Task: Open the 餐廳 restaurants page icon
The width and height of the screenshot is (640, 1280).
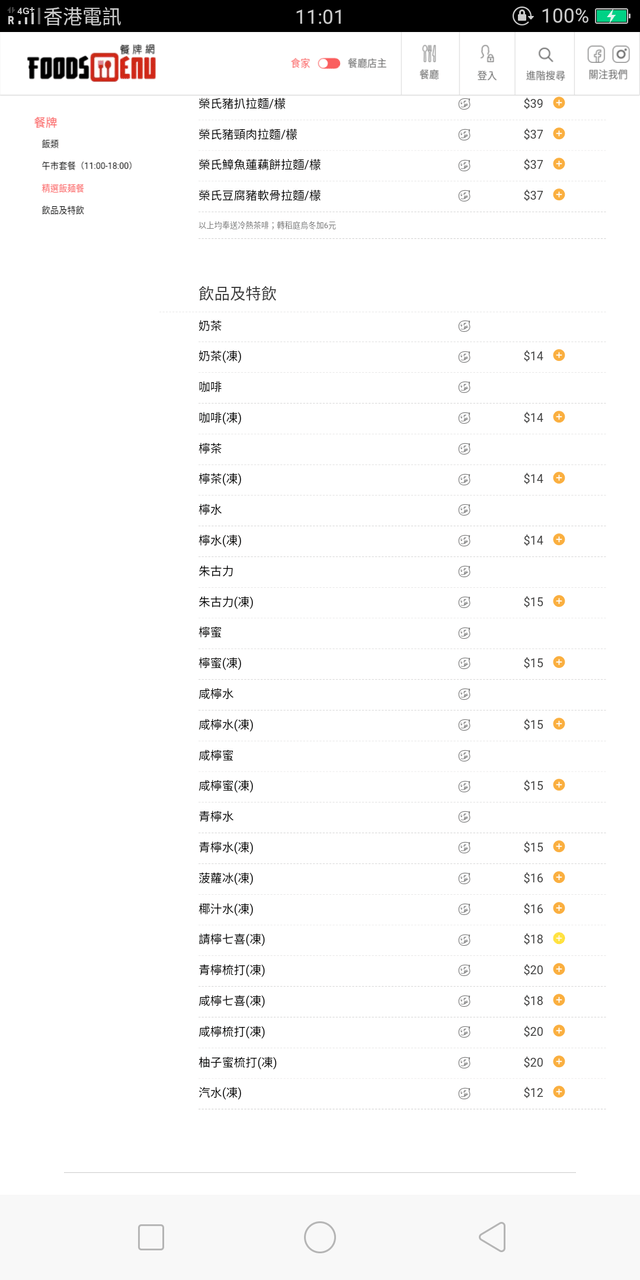Action: pos(429,62)
